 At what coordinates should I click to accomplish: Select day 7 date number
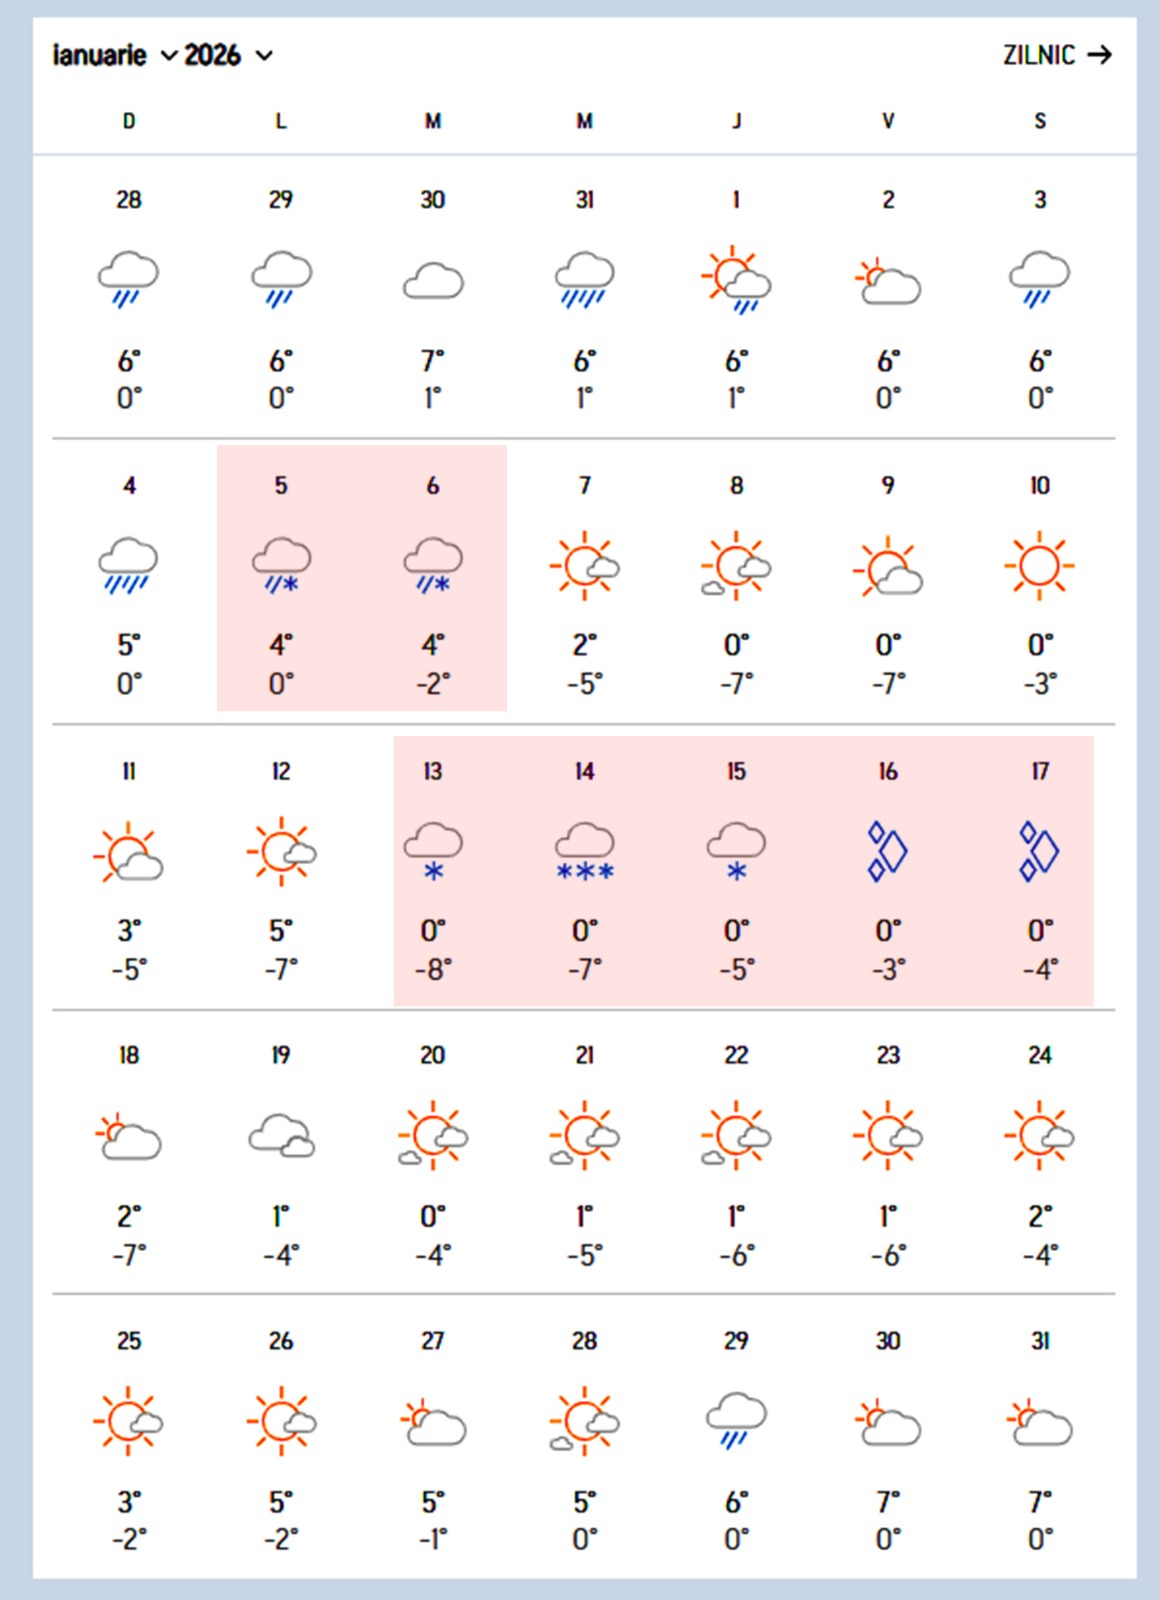[x=585, y=486]
